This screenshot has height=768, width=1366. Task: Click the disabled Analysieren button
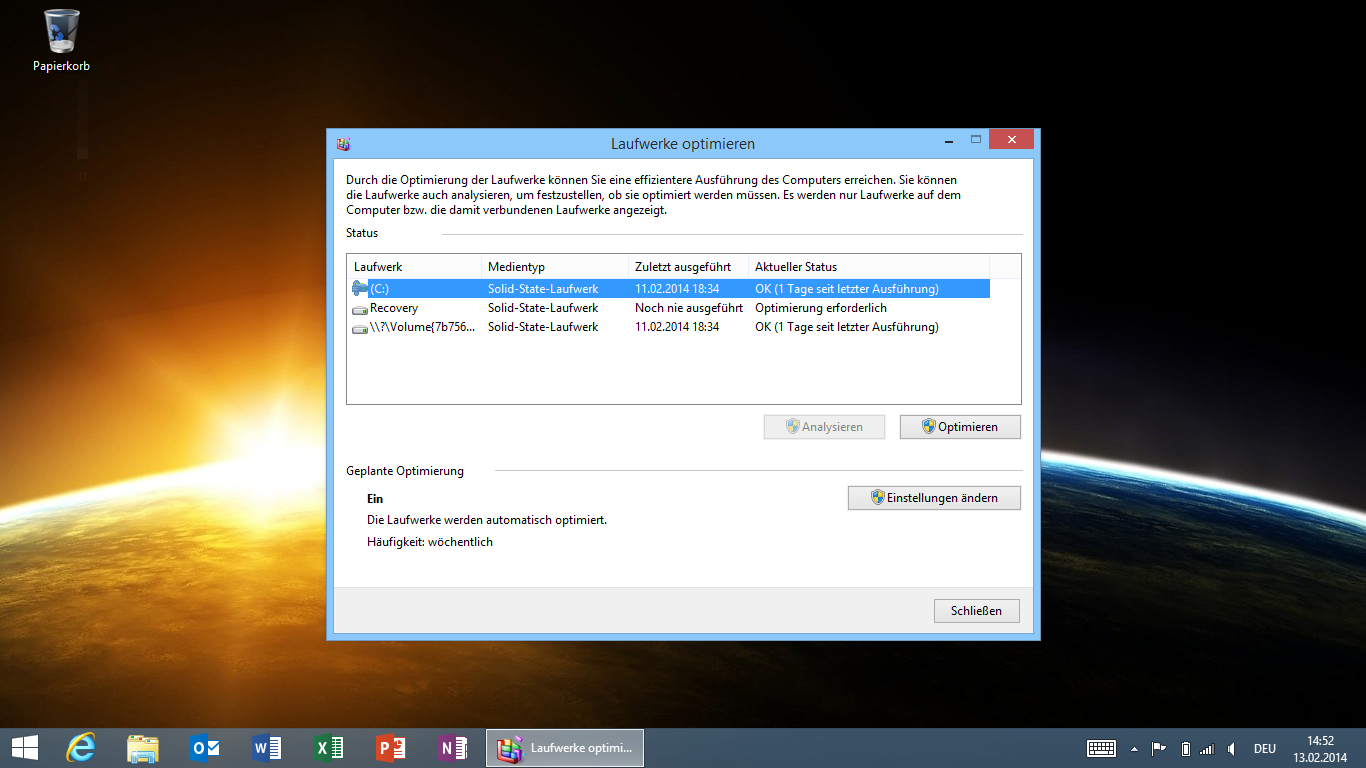coord(825,427)
